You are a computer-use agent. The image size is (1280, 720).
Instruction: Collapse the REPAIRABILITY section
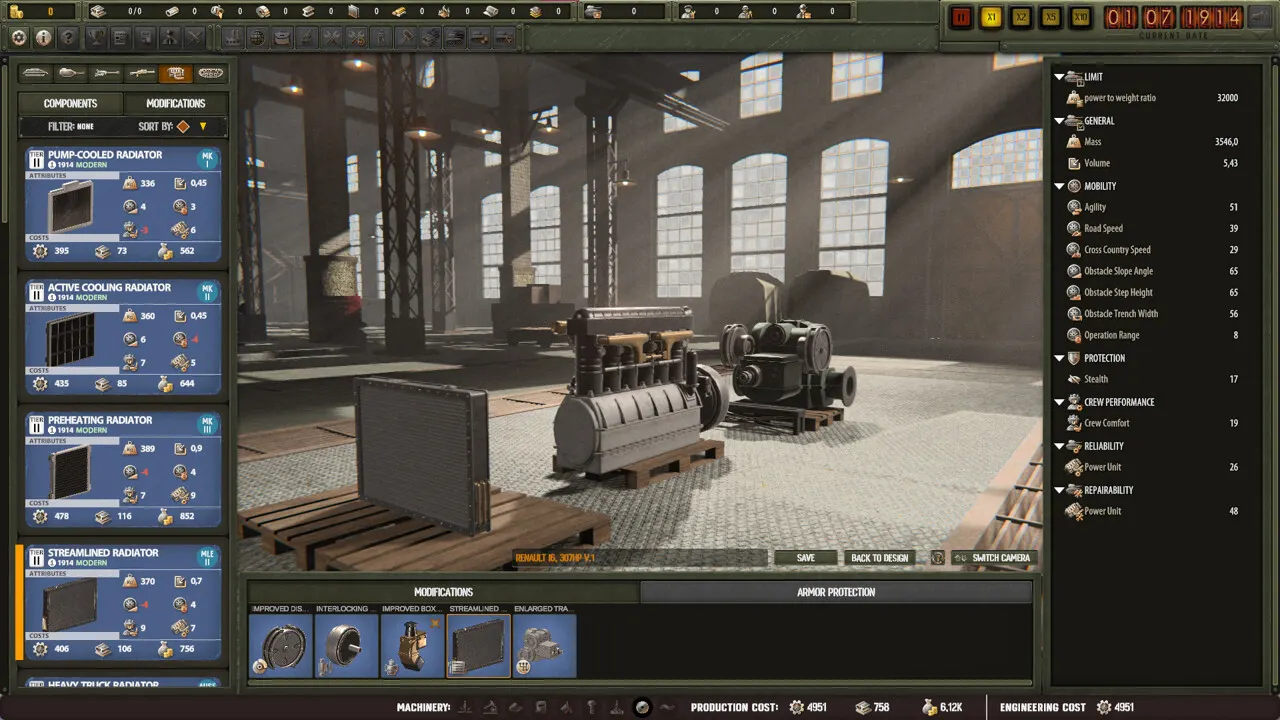pyautogui.click(x=1060, y=490)
